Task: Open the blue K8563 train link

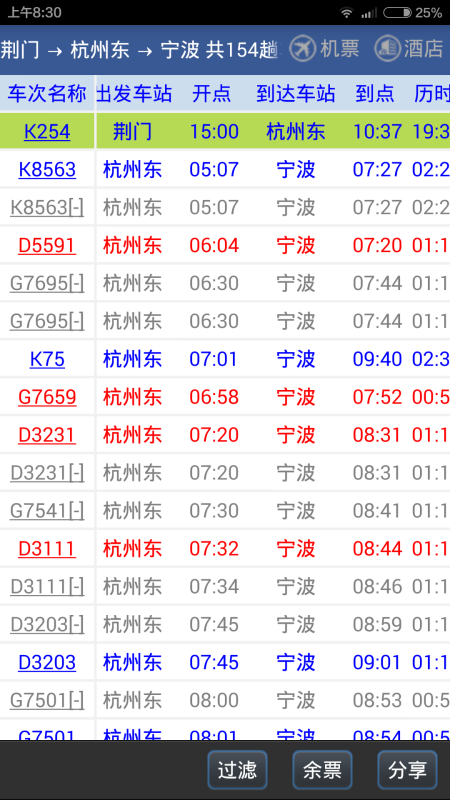Action: point(47,169)
